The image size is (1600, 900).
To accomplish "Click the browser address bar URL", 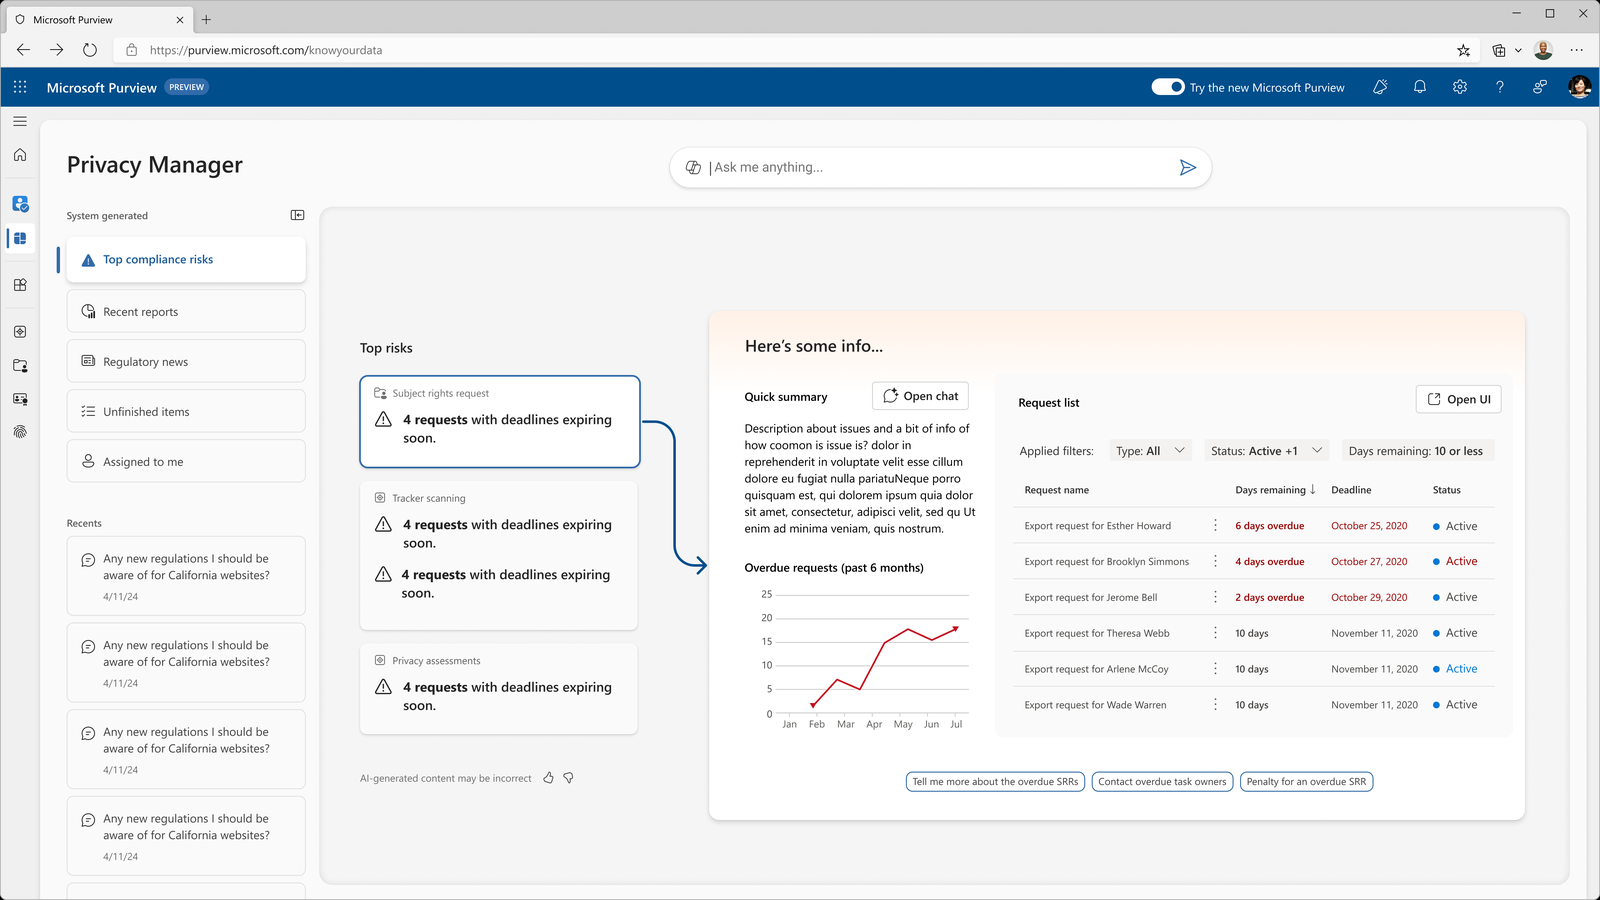I will pos(266,50).
